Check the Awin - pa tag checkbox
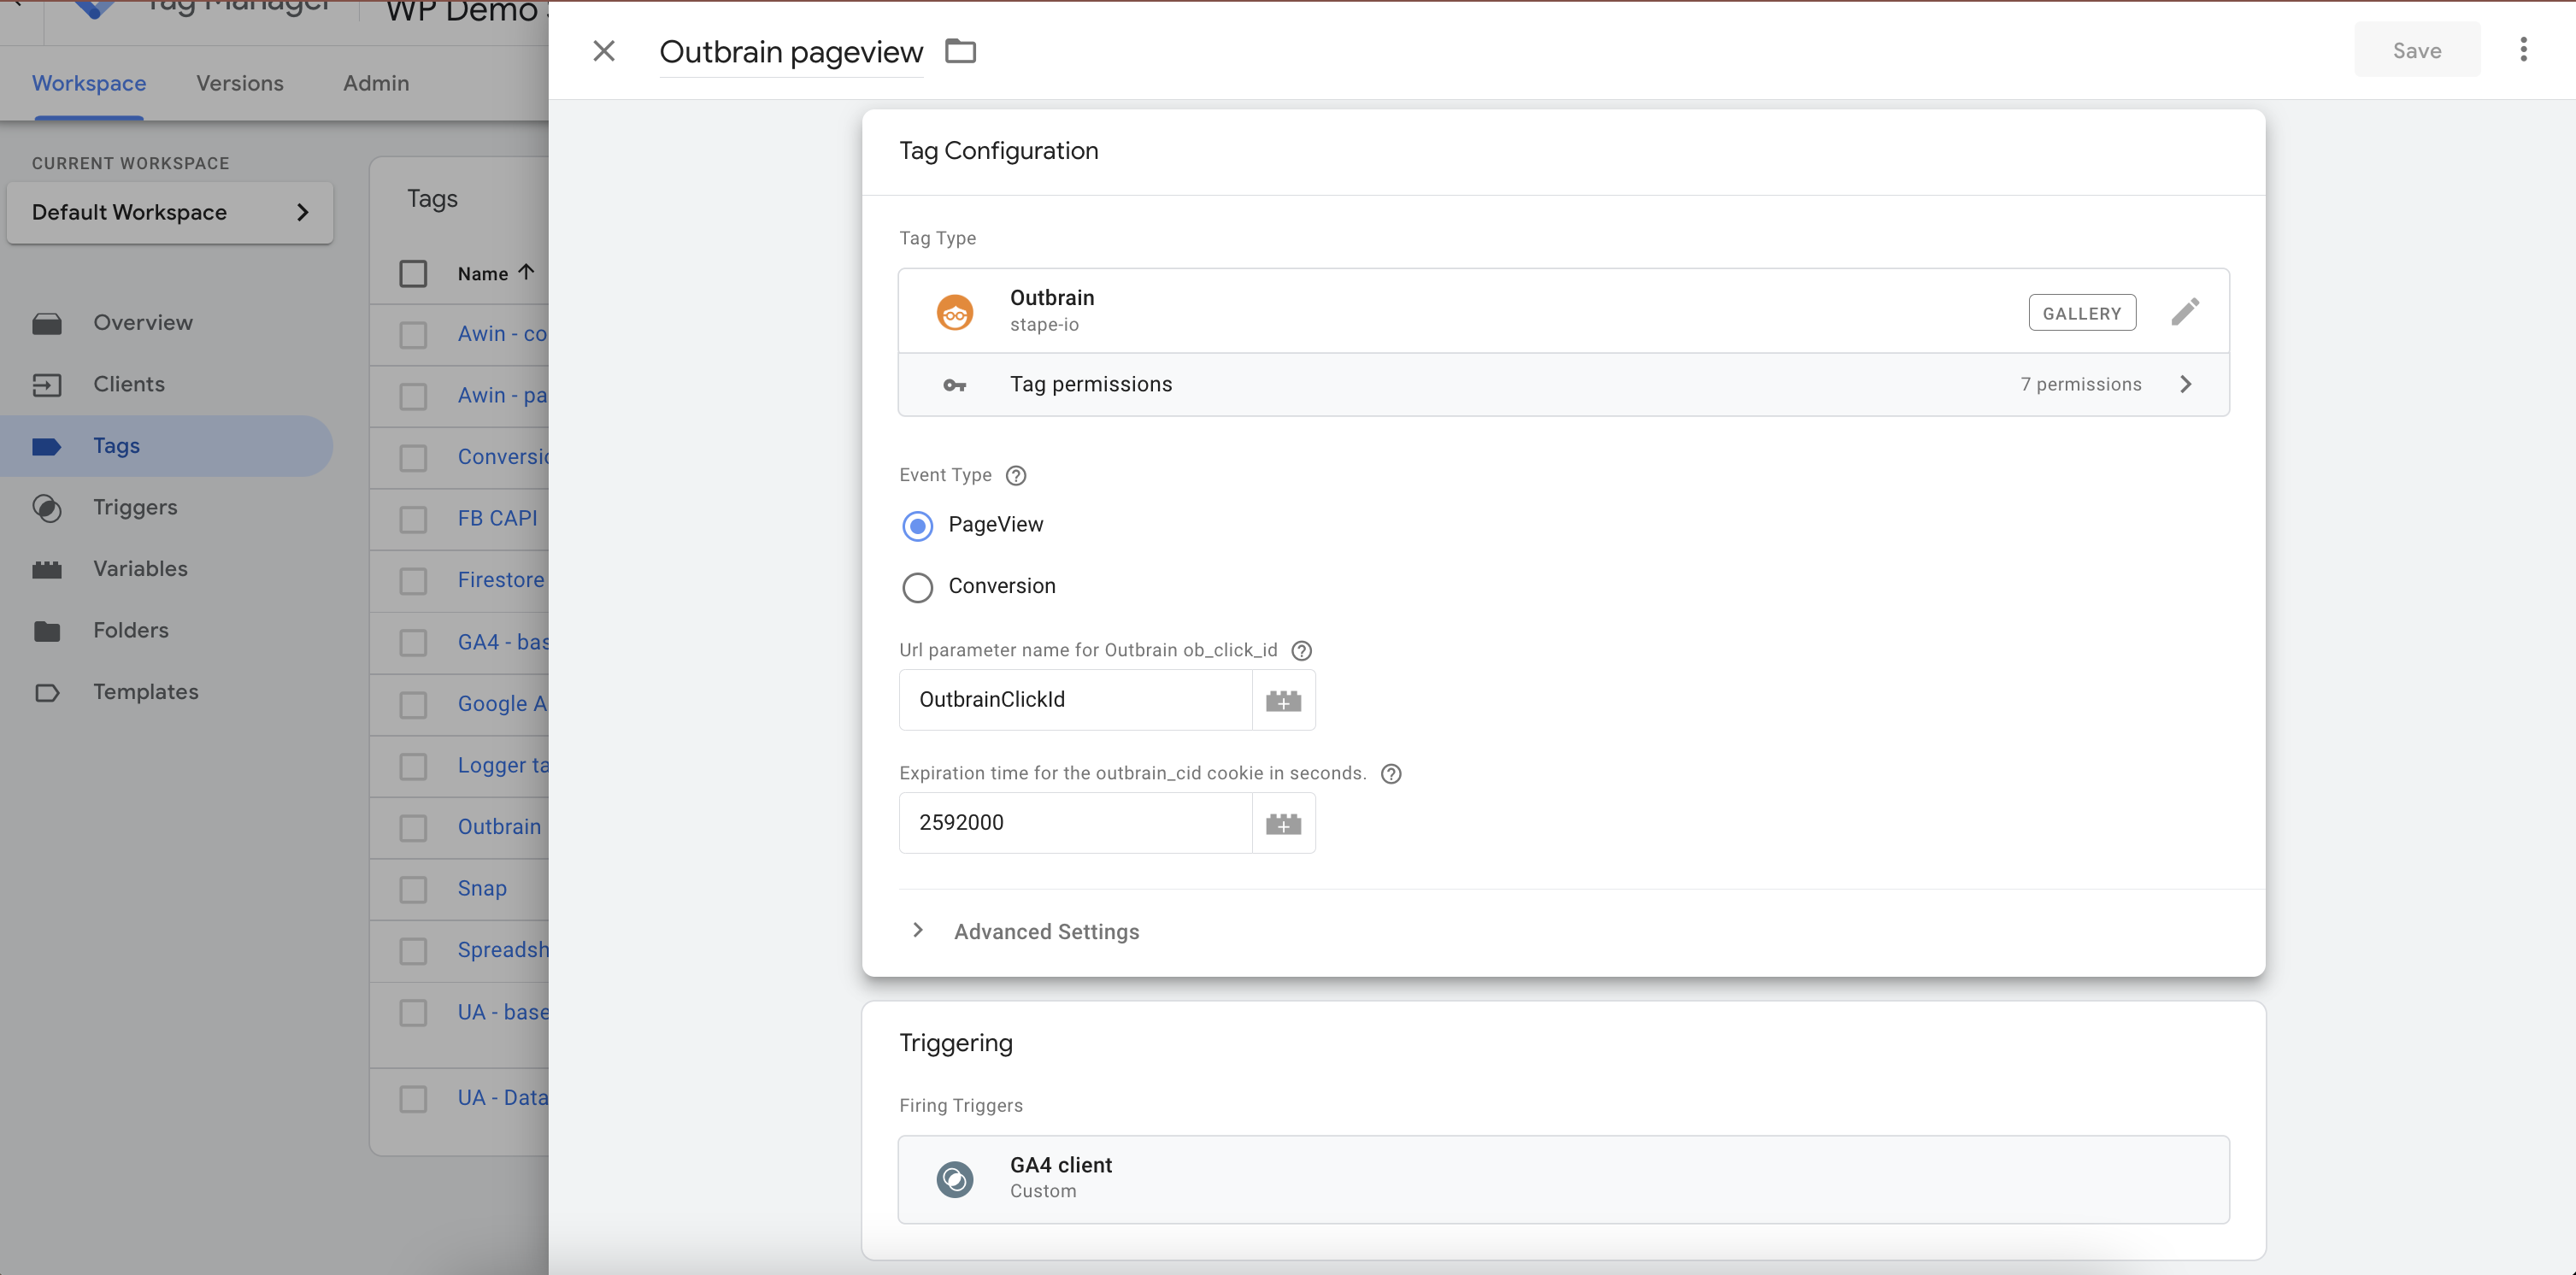This screenshot has height=1275, width=2576. tap(413, 396)
